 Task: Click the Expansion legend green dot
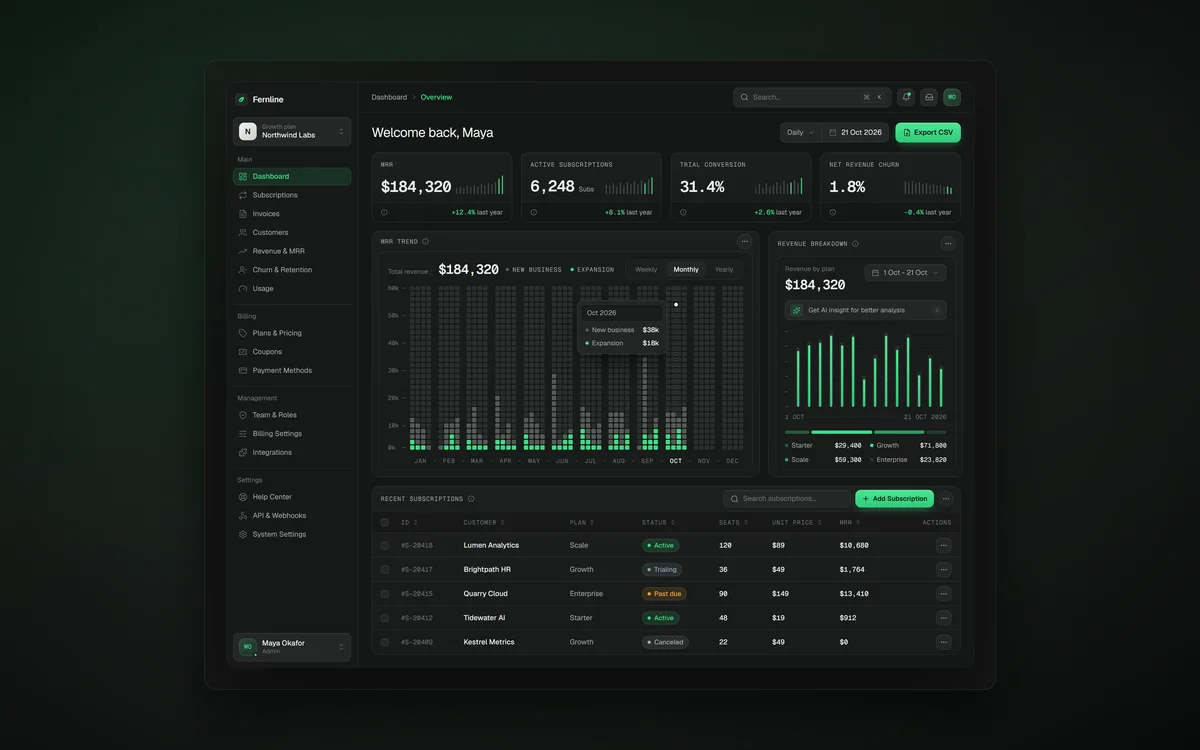572,270
